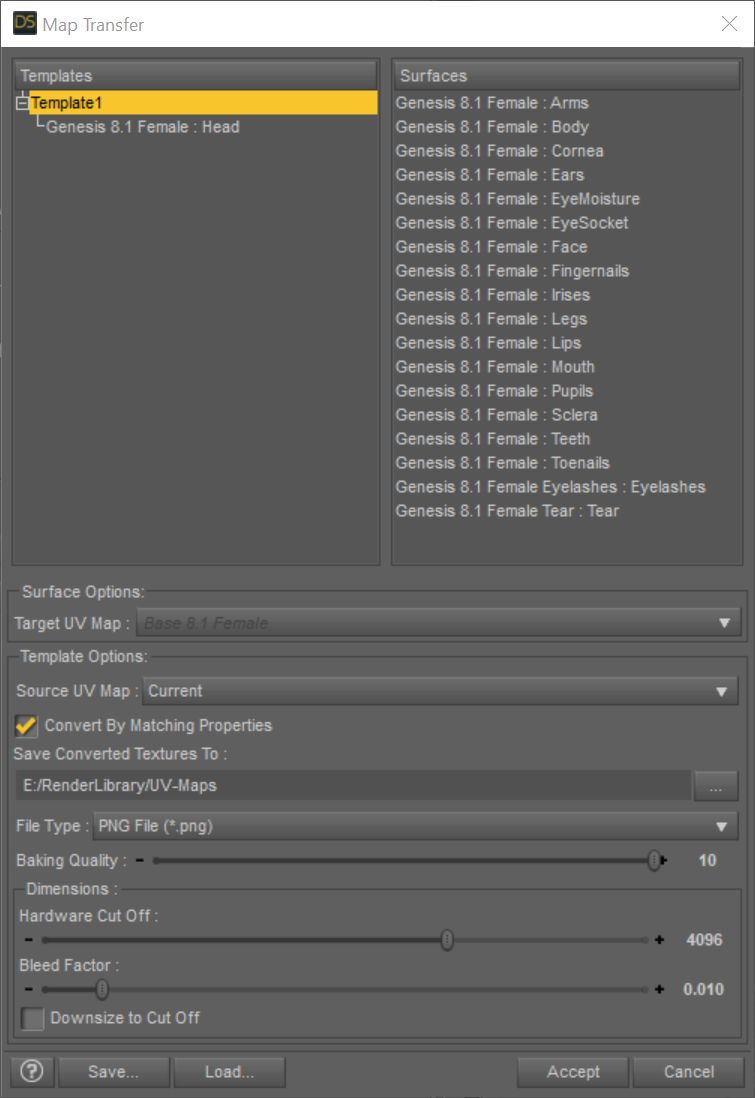Decrease Bleed Factor with minus button

29,989
